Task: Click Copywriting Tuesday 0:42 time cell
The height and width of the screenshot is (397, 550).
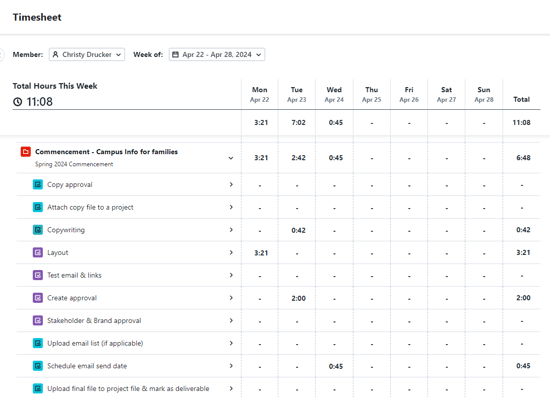Action: pyautogui.click(x=298, y=230)
